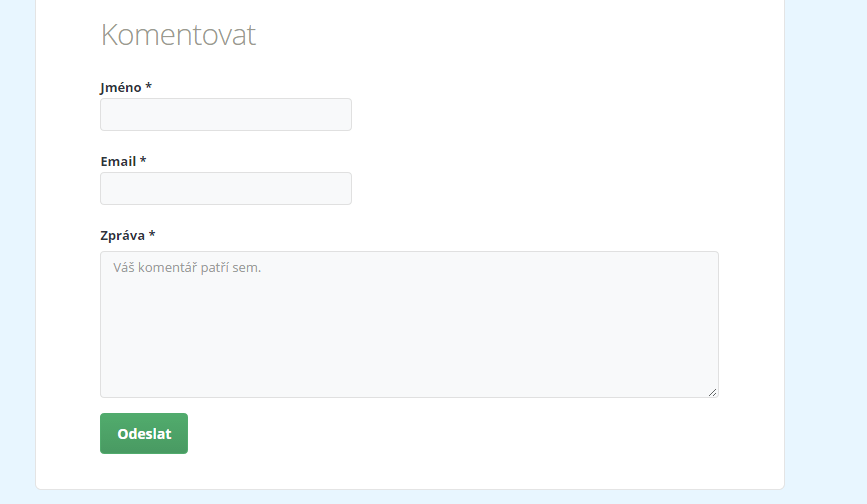Submit the comment with Odeslat button
The height and width of the screenshot is (504, 867).
[x=144, y=433]
